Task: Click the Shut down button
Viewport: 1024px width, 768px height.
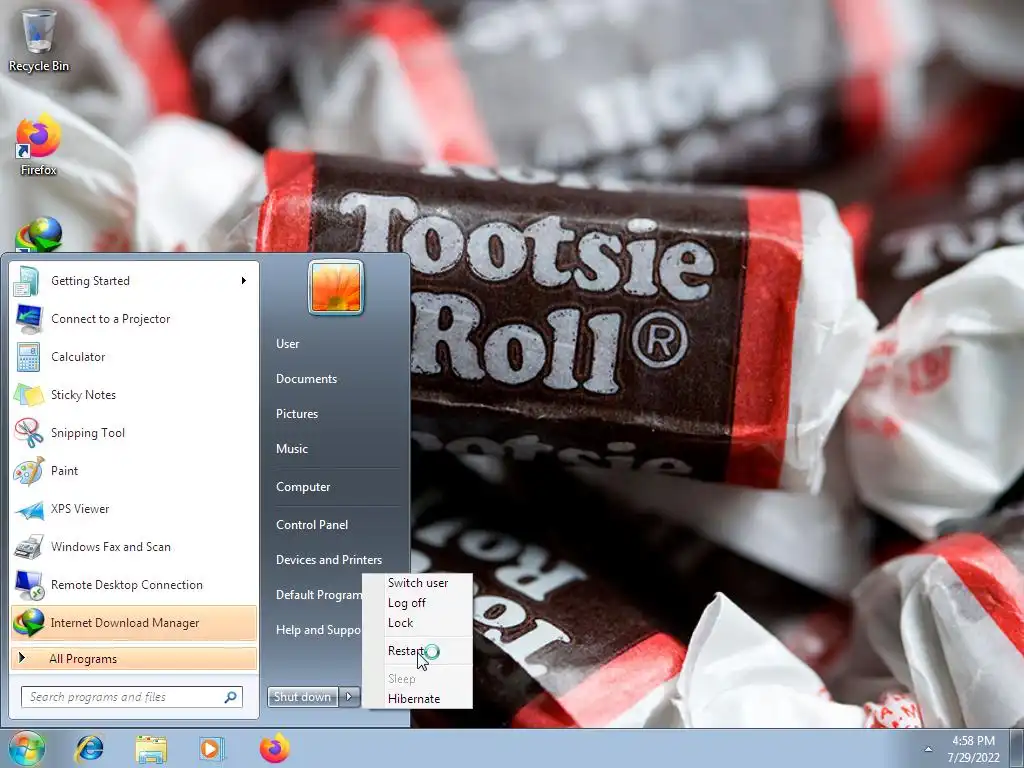Action: click(x=303, y=697)
